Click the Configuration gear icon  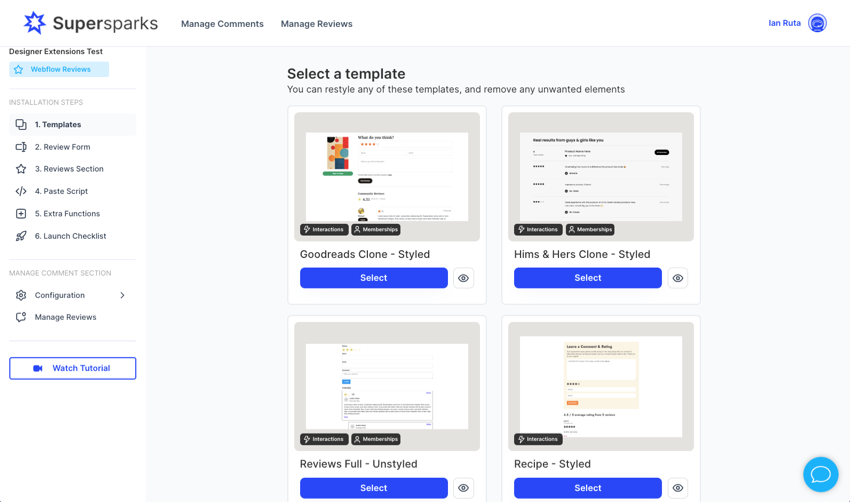click(21, 295)
